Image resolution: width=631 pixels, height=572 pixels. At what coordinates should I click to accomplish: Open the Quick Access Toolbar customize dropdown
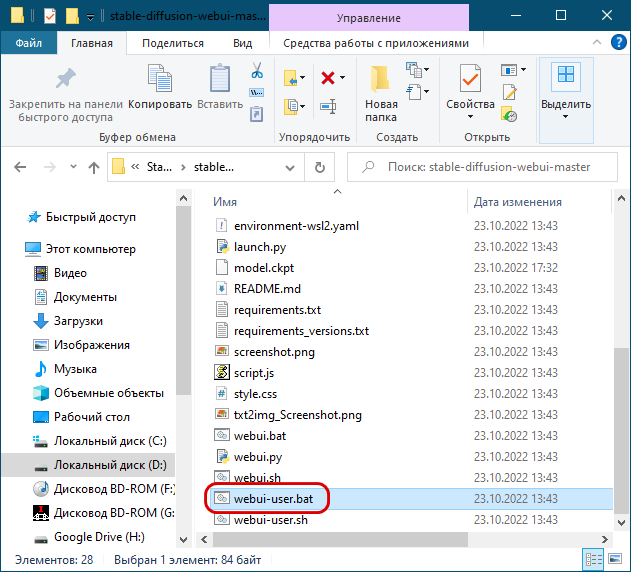click(91, 17)
